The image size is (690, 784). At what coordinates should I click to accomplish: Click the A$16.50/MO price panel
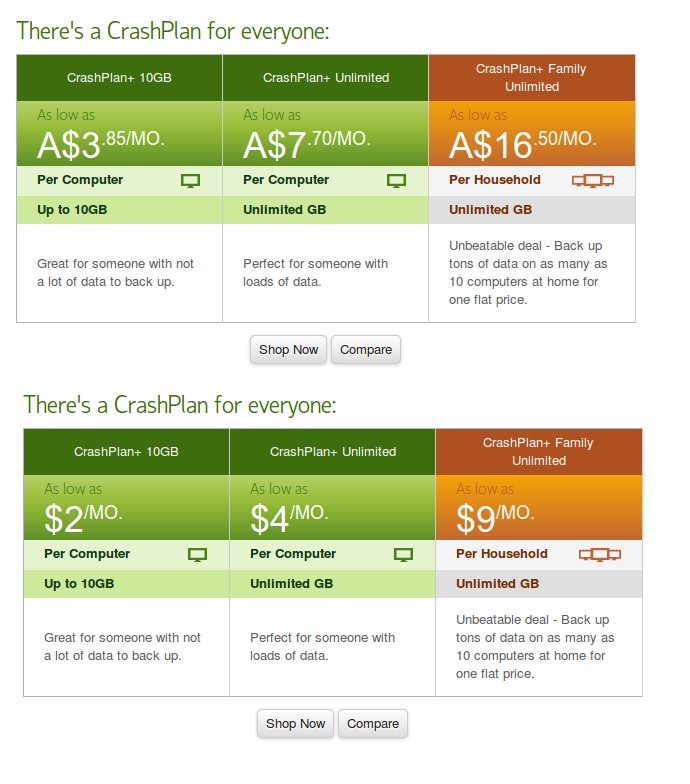tap(532, 134)
